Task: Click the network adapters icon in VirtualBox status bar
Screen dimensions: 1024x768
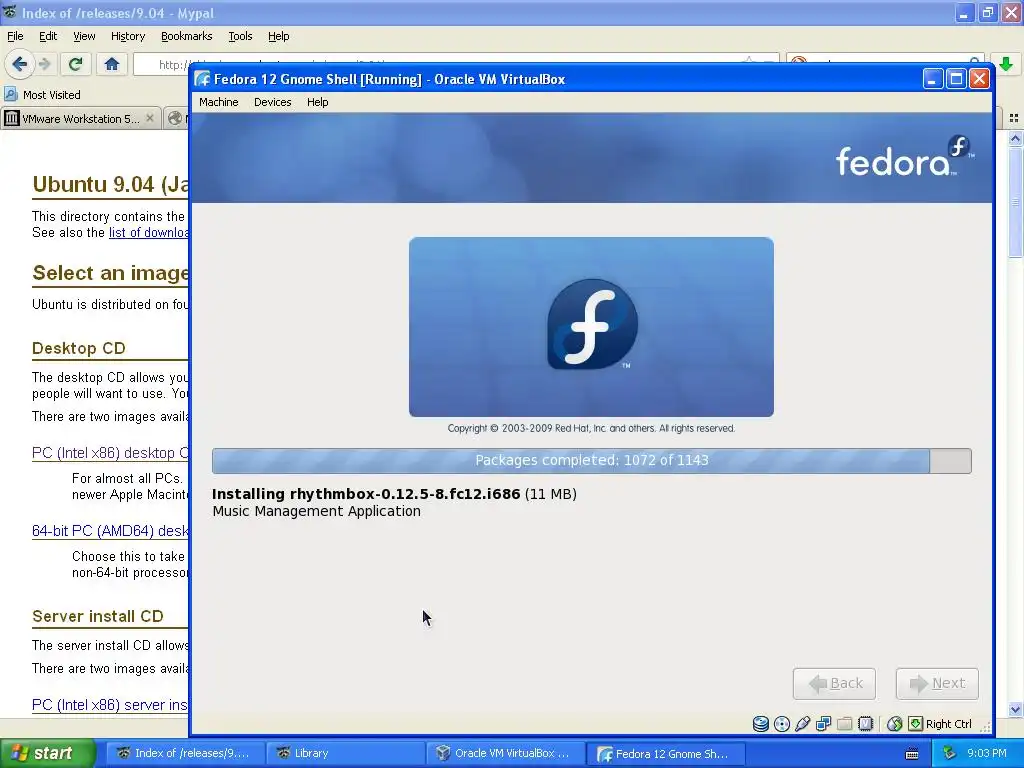Action: coord(824,724)
